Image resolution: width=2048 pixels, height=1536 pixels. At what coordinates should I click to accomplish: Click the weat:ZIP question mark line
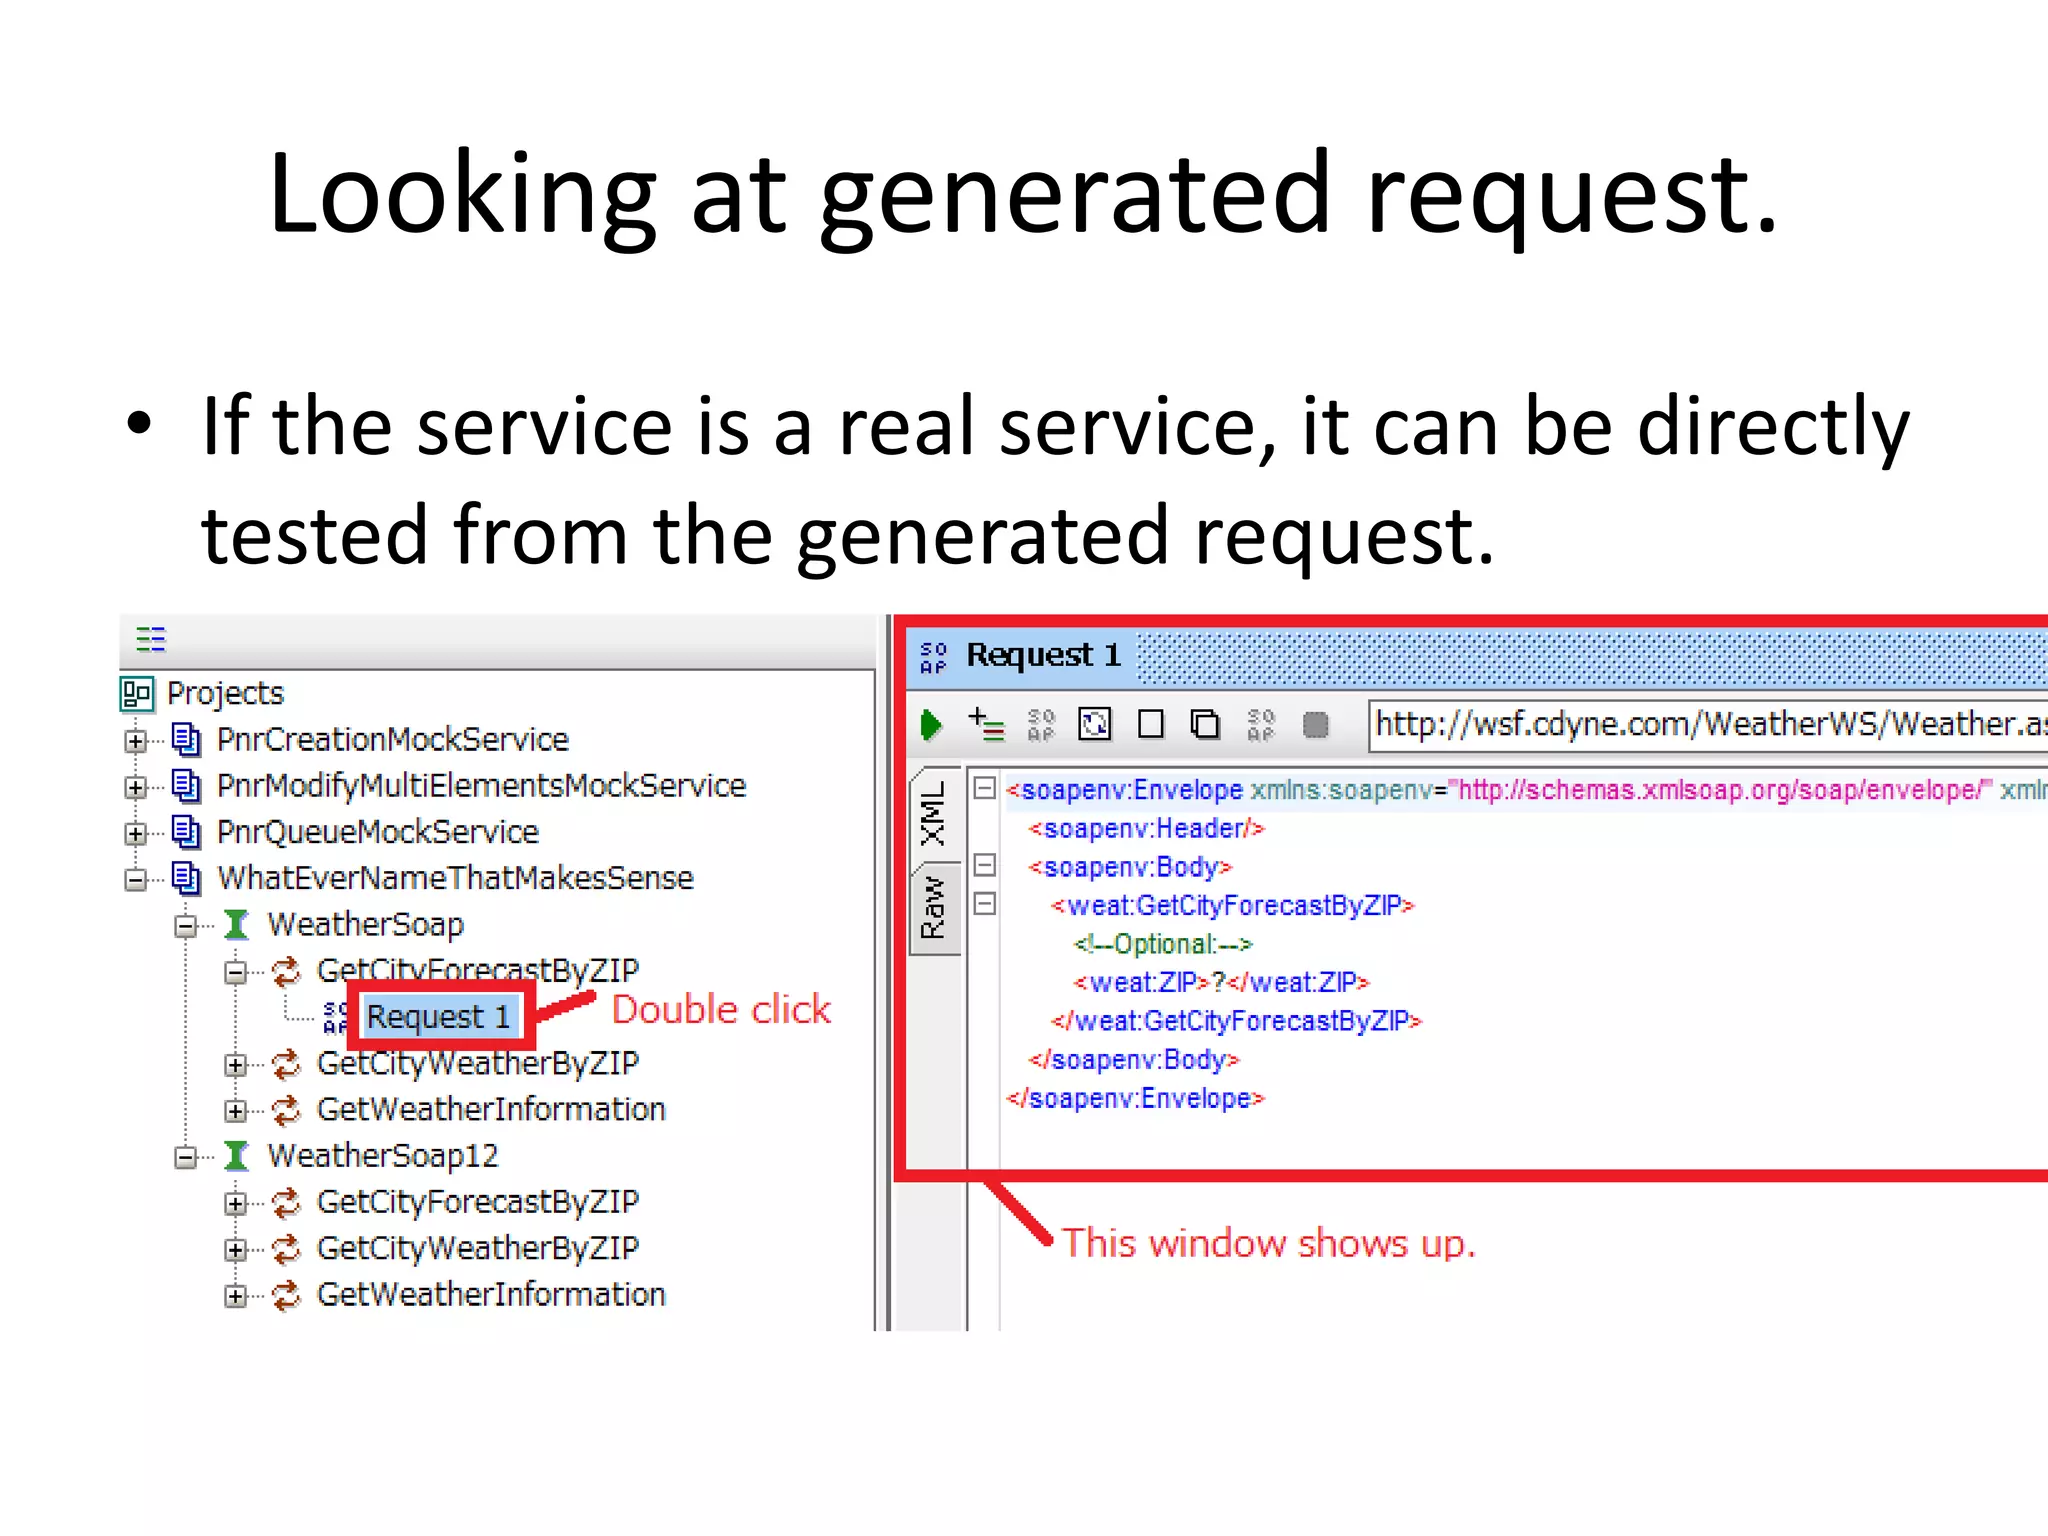pos(1220,982)
